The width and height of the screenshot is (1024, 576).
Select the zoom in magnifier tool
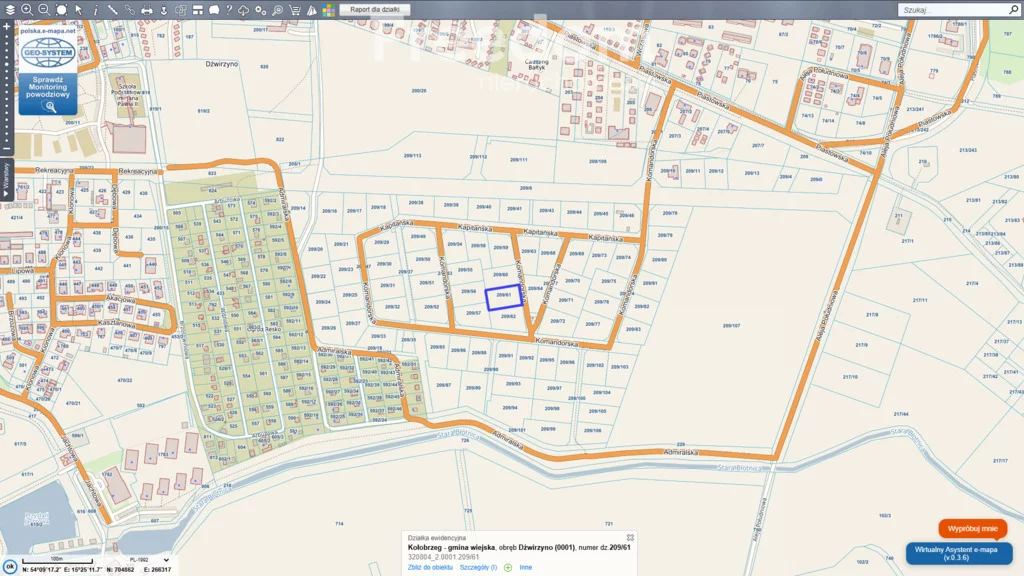(27, 9)
